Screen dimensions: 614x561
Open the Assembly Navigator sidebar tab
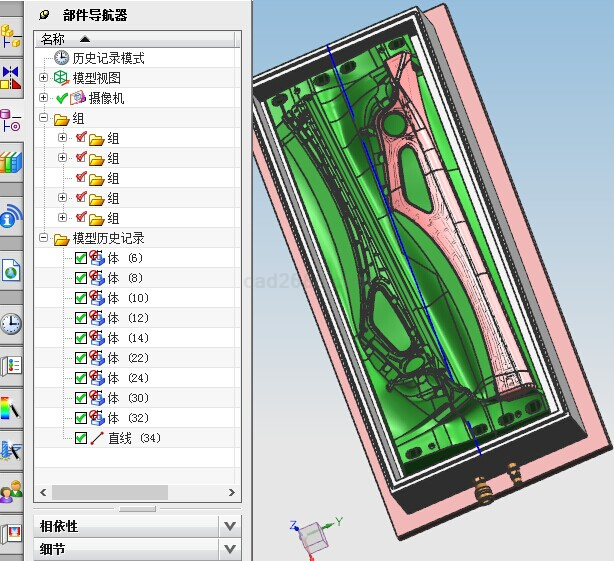coord(11,37)
